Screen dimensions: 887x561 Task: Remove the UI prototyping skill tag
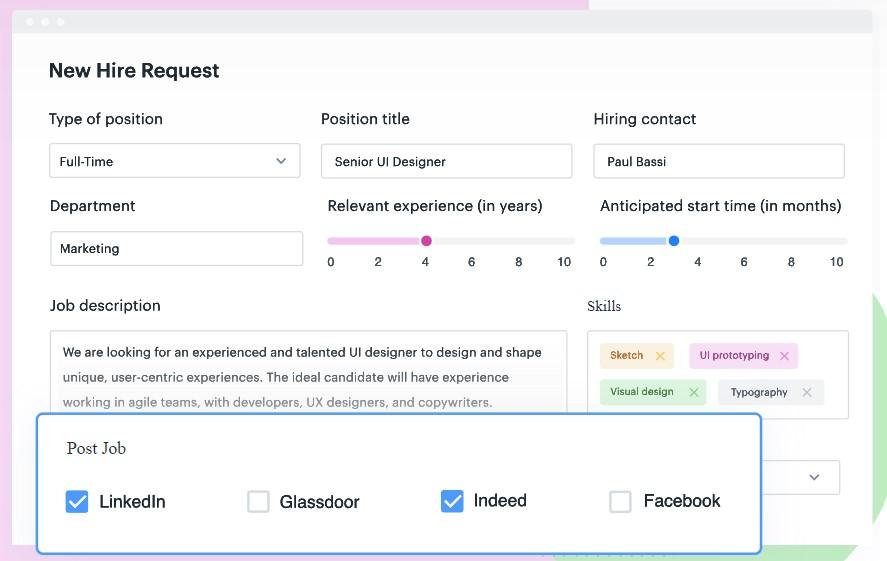[x=784, y=356]
